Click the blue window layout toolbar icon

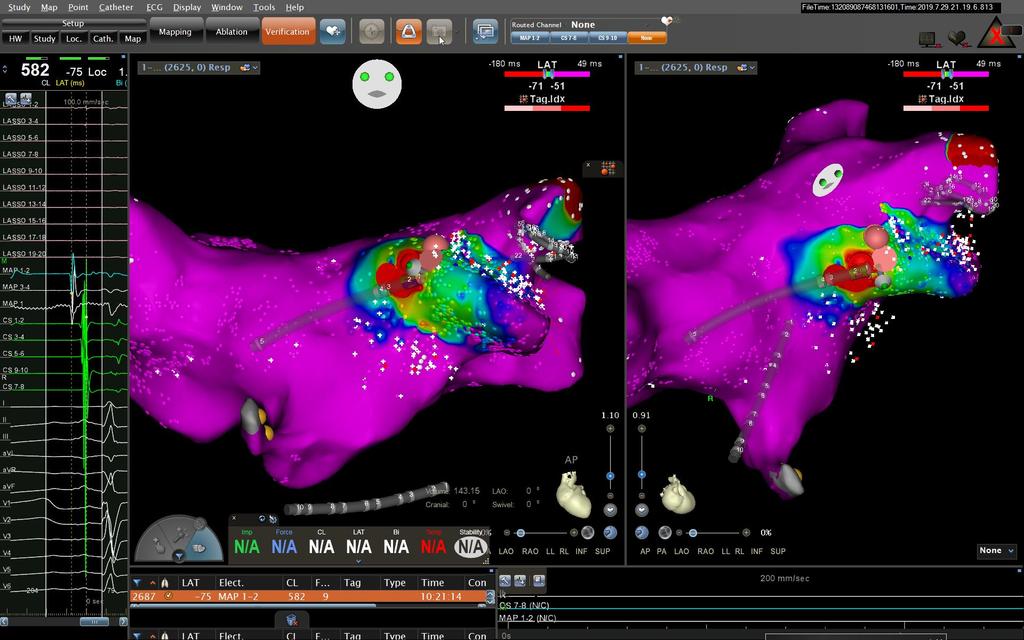[485, 31]
